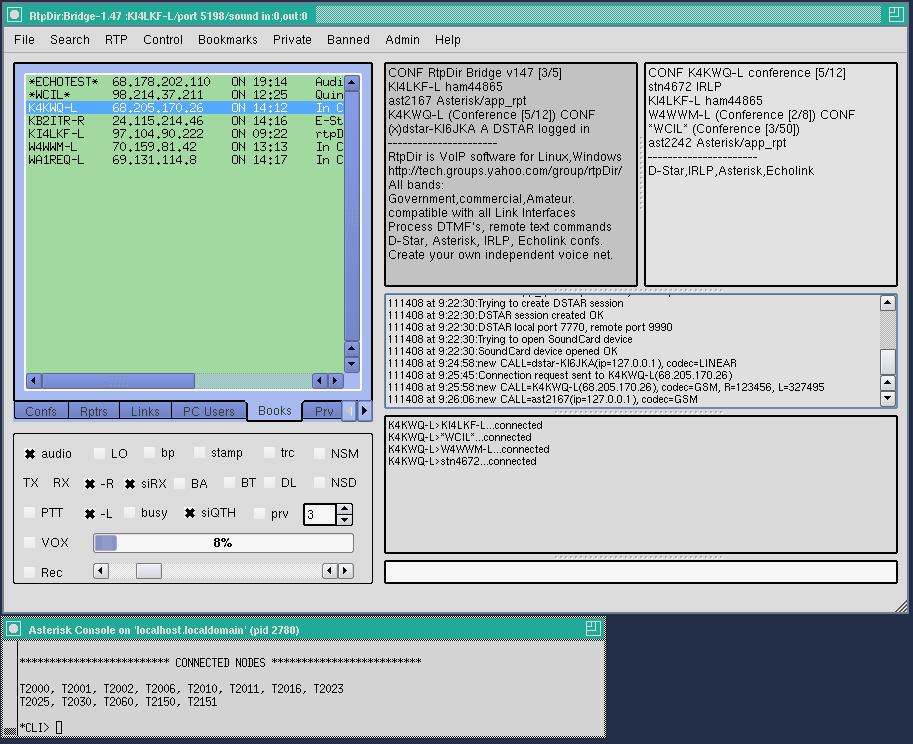The image size is (913, 744).
Task: Enable the DL checkbox
Action: coord(269,482)
